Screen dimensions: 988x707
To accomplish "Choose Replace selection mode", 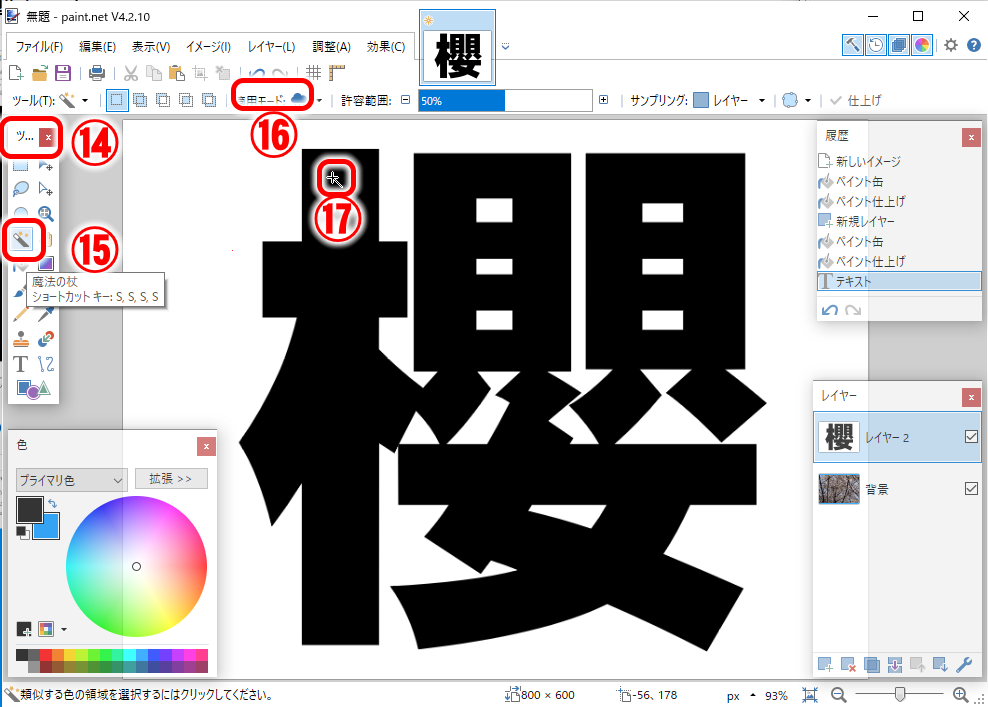I will [117, 100].
